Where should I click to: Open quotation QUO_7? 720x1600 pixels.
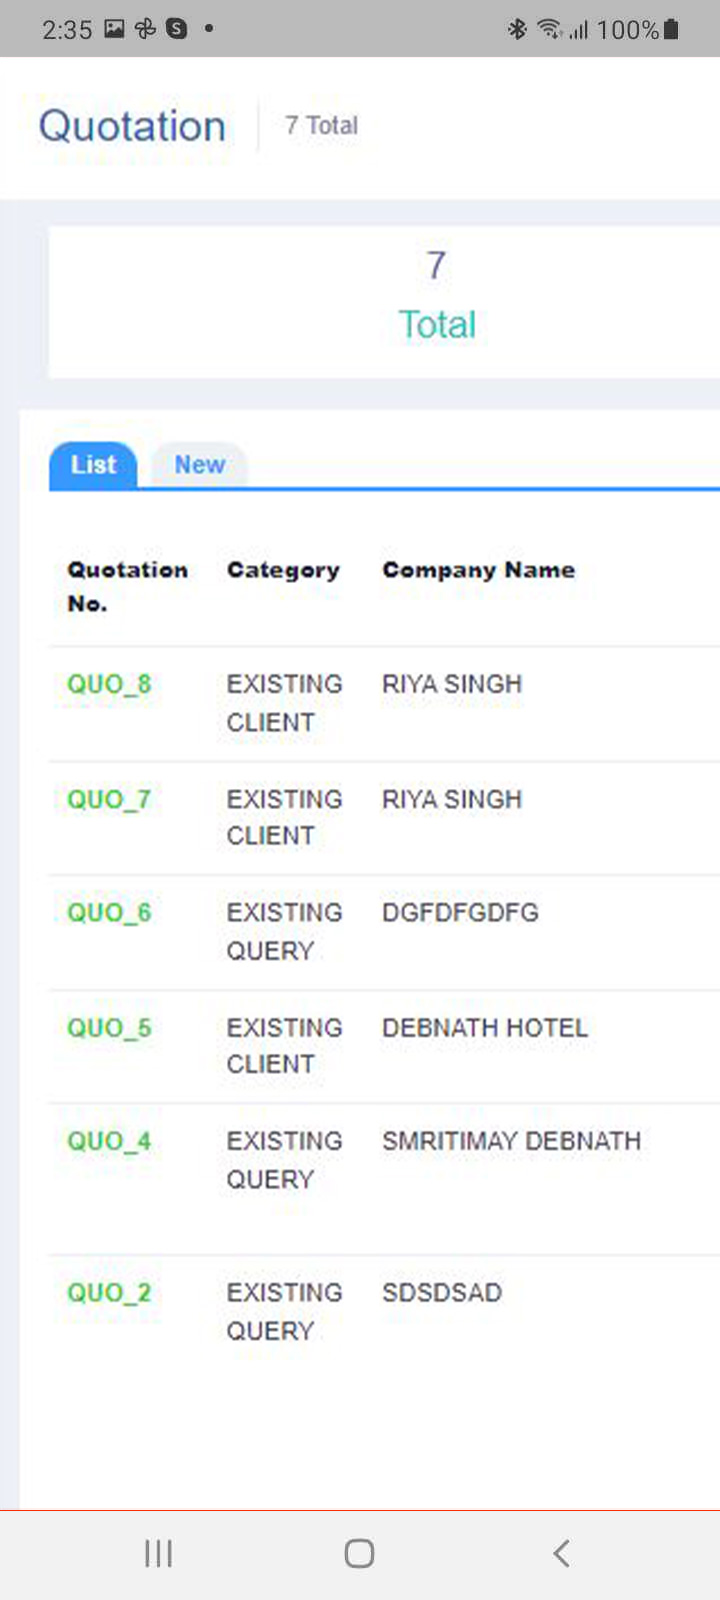point(109,800)
